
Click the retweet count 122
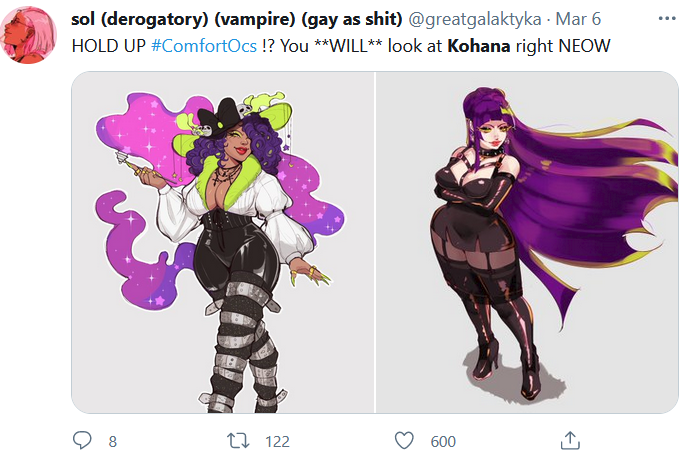(x=277, y=441)
